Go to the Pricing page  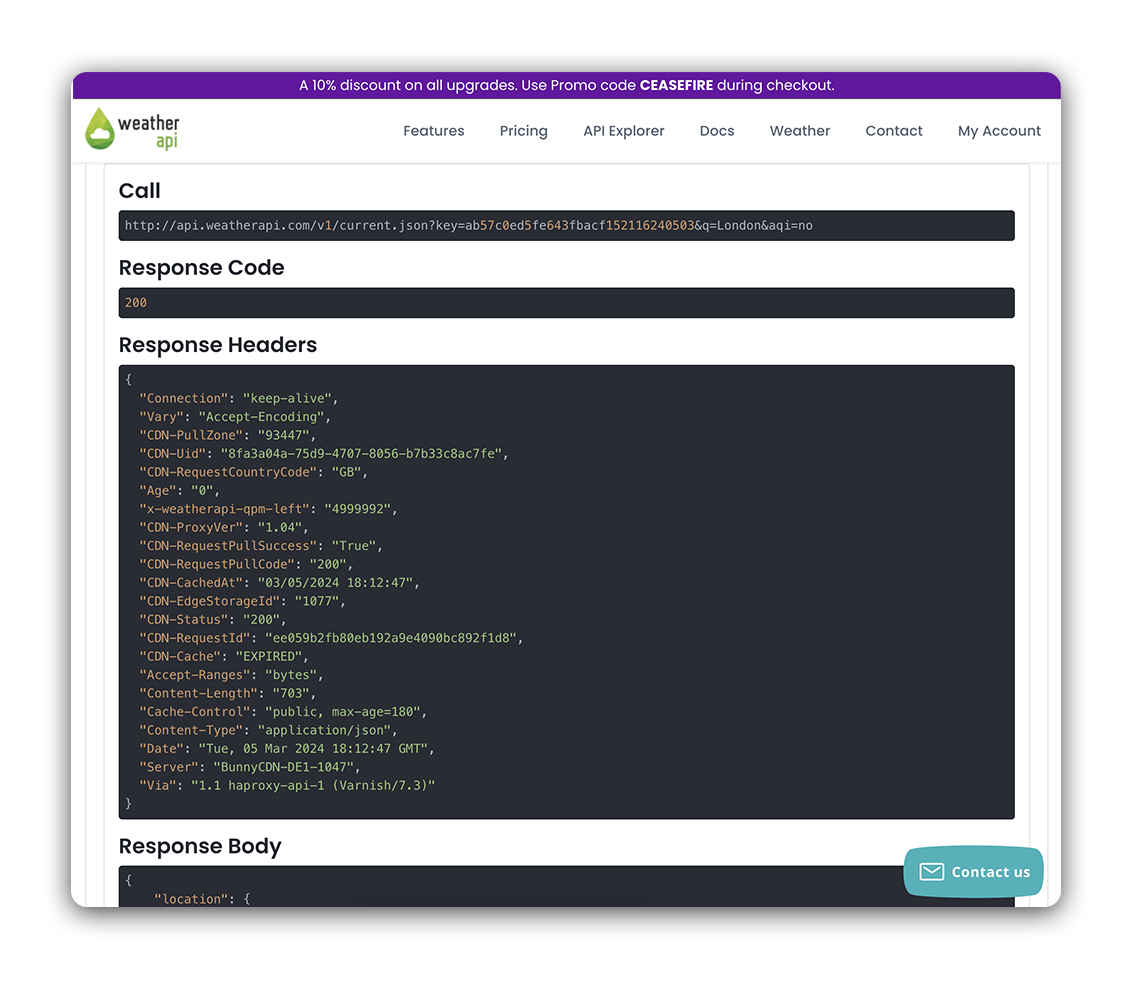pos(523,131)
